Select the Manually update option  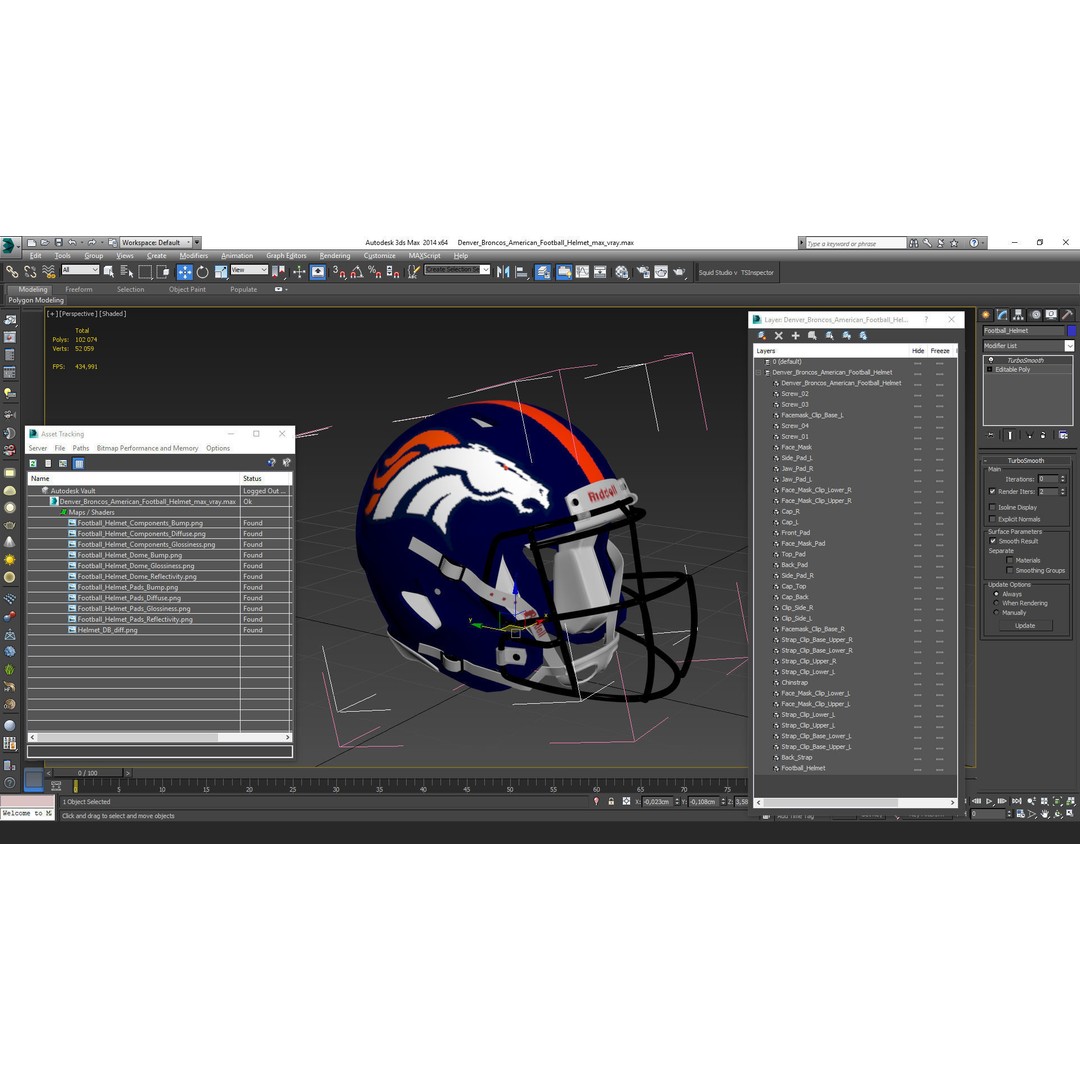tap(996, 612)
